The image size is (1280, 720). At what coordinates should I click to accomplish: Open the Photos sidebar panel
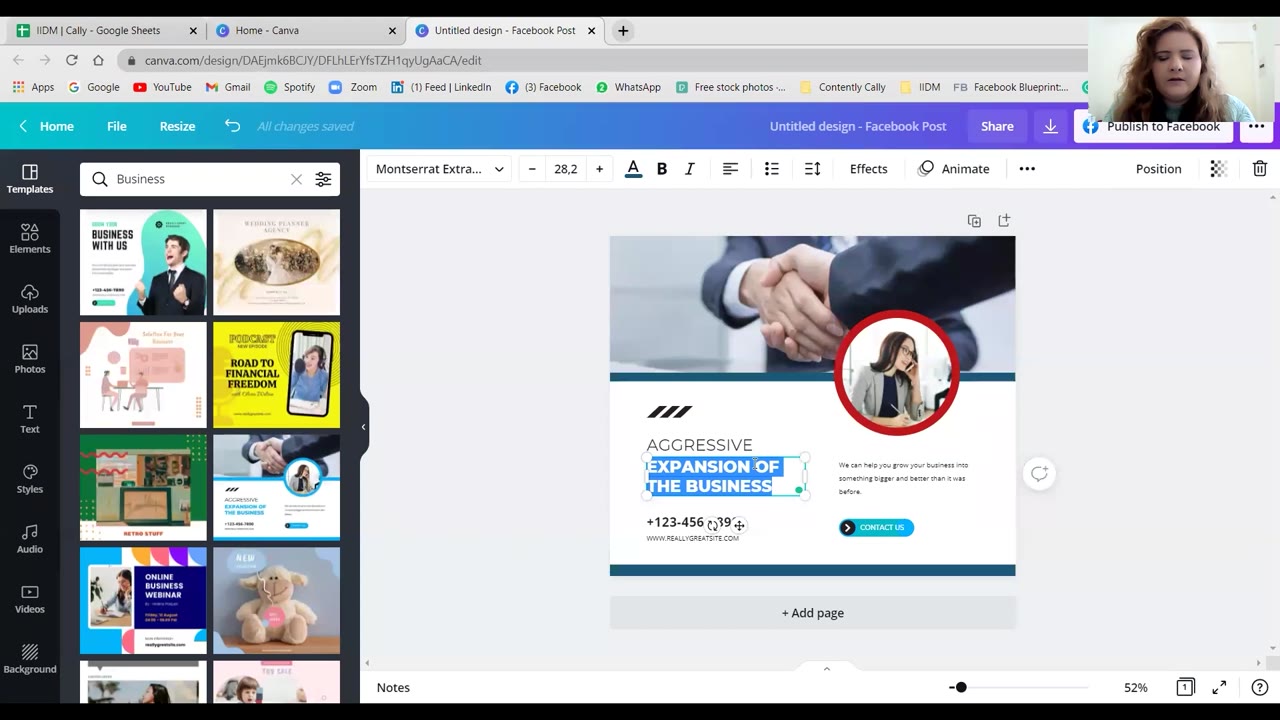30,359
